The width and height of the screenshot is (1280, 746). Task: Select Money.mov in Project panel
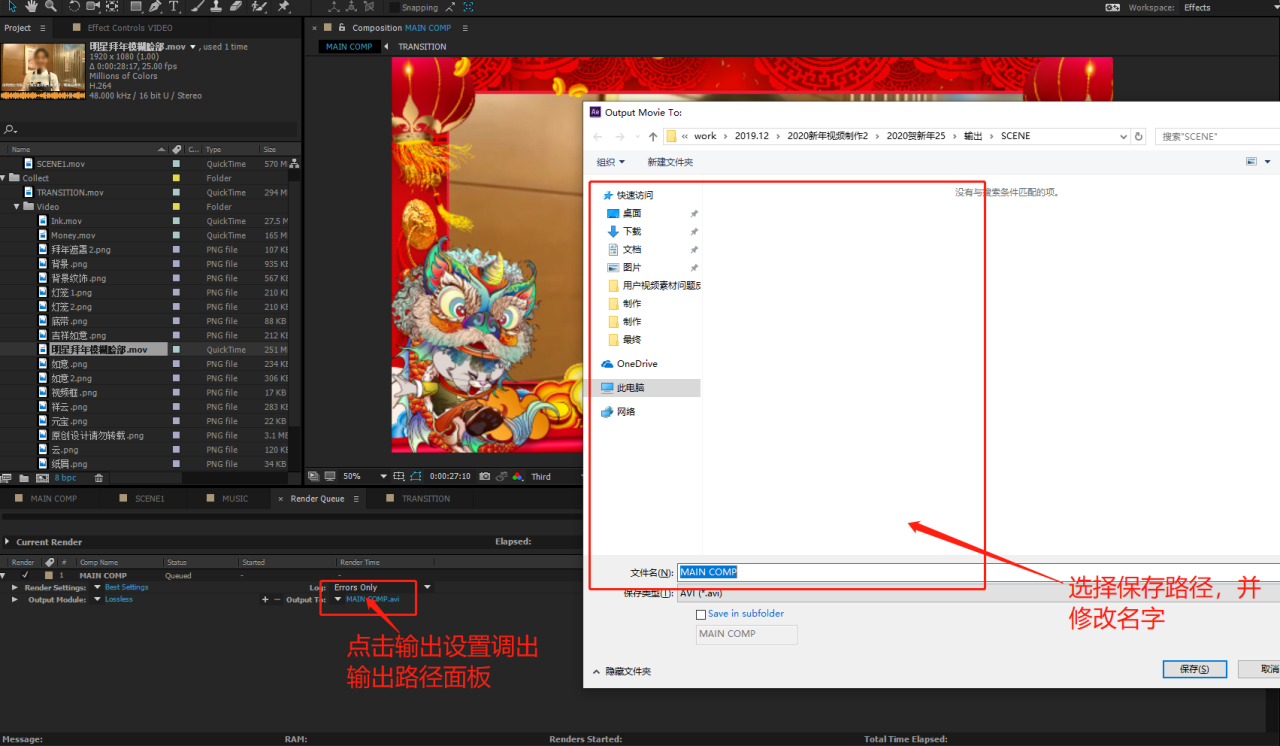point(73,236)
